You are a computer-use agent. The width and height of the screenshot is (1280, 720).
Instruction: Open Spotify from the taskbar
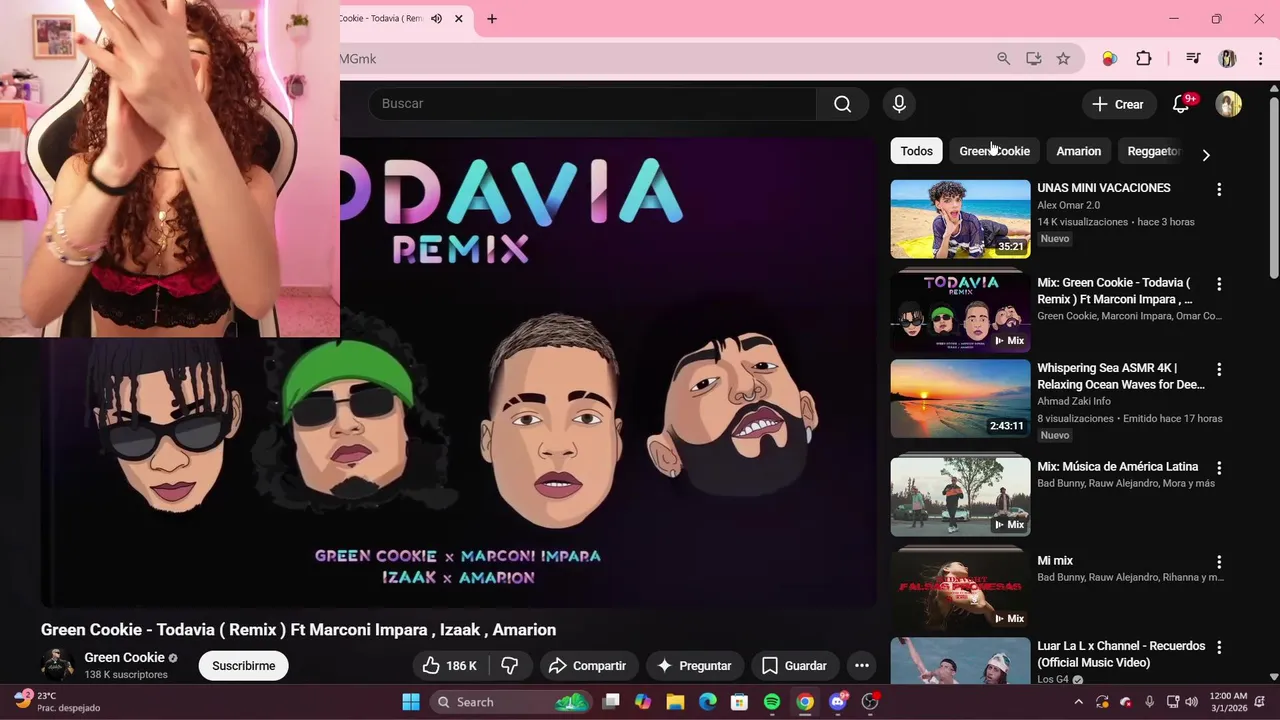(x=772, y=702)
